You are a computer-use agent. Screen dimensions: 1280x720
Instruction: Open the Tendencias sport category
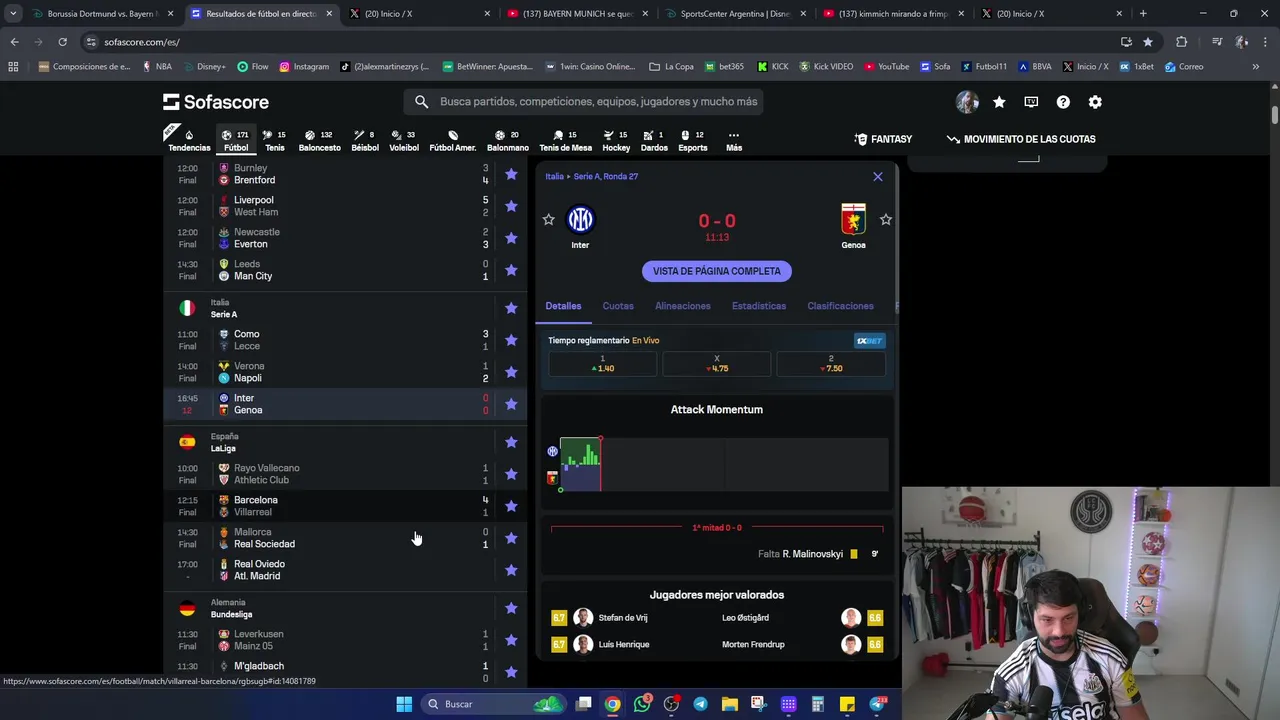pos(189,140)
